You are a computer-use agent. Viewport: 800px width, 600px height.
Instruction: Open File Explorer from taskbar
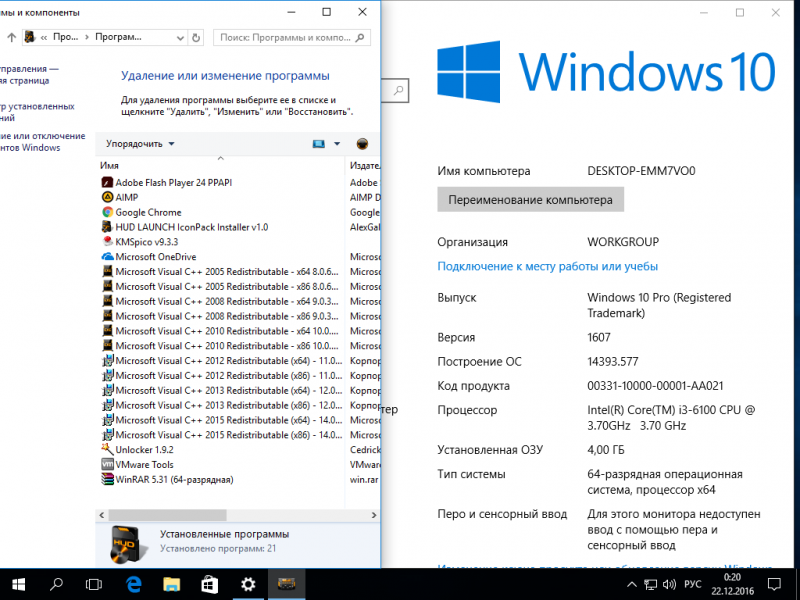pyautogui.click(x=172, y=584)
